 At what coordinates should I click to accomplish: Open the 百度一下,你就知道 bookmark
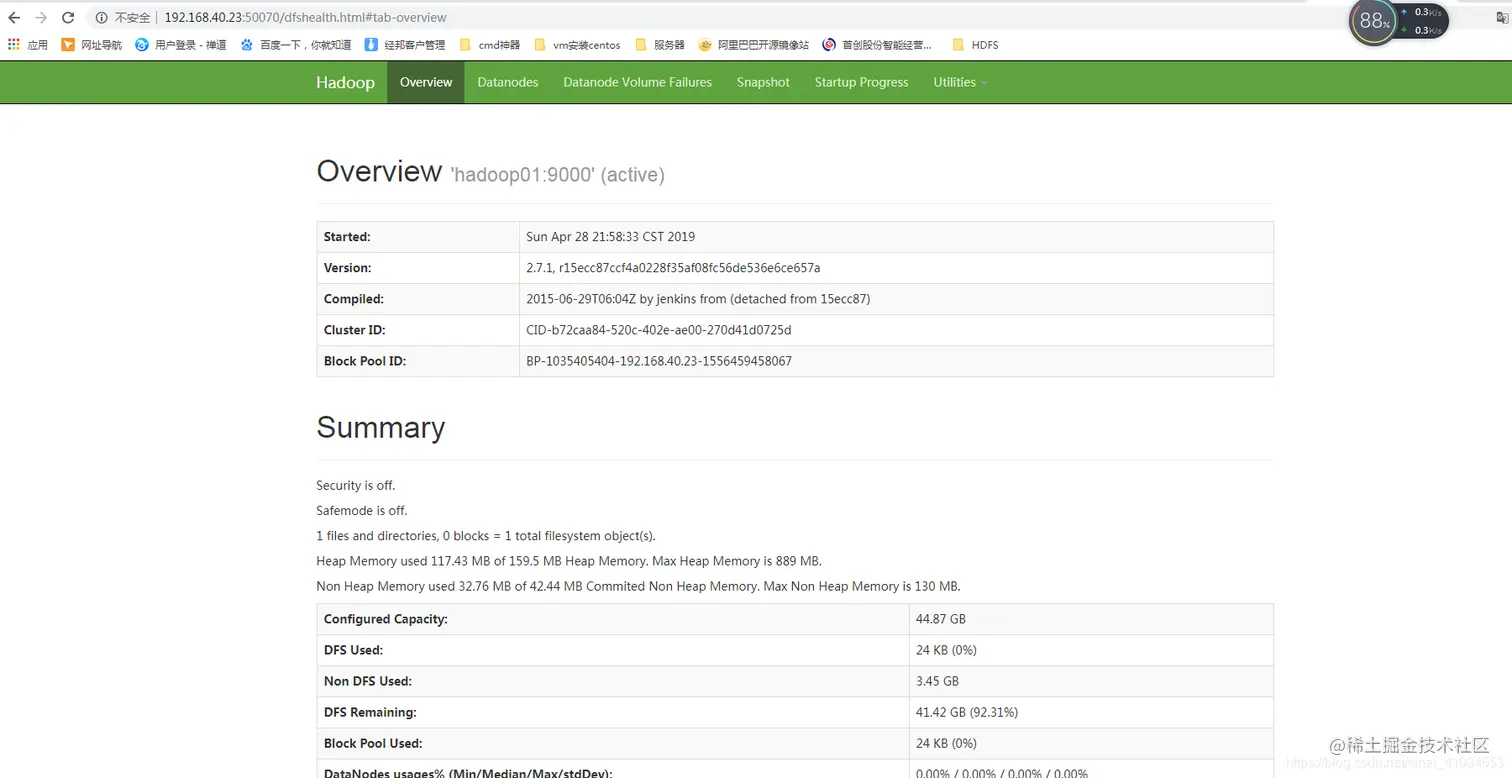click(x=296, y=45)
